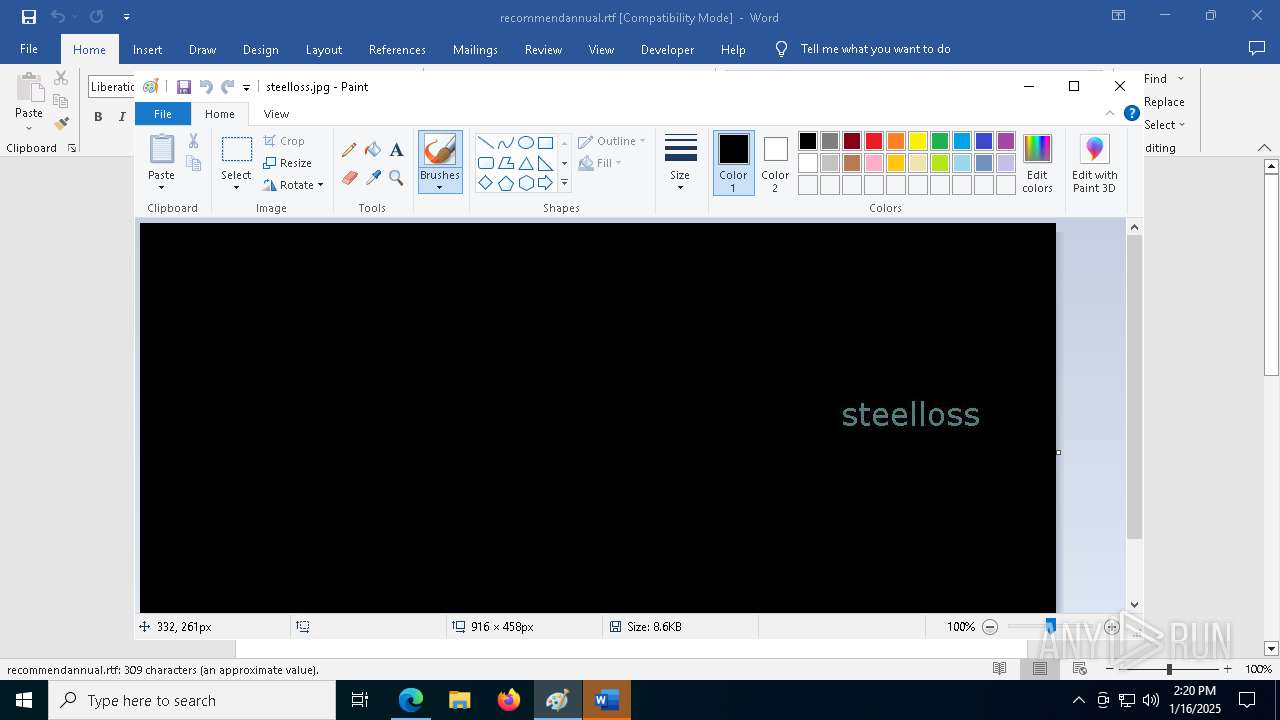This screenshot has width=1280, height=720.
Task: Choose the Right arrow shape
Action: (545, 183)
